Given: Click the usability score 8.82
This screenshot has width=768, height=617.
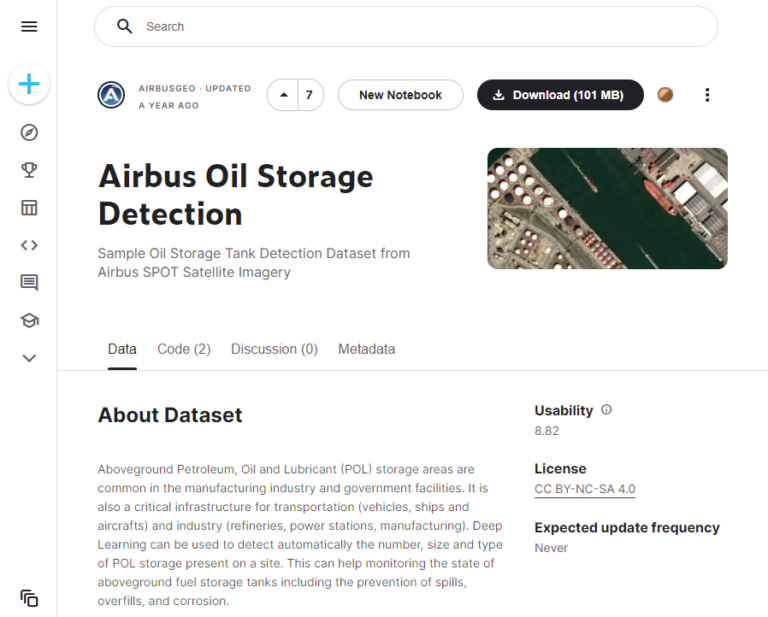Looking at the screenshot, I should [x=547, y=431].
